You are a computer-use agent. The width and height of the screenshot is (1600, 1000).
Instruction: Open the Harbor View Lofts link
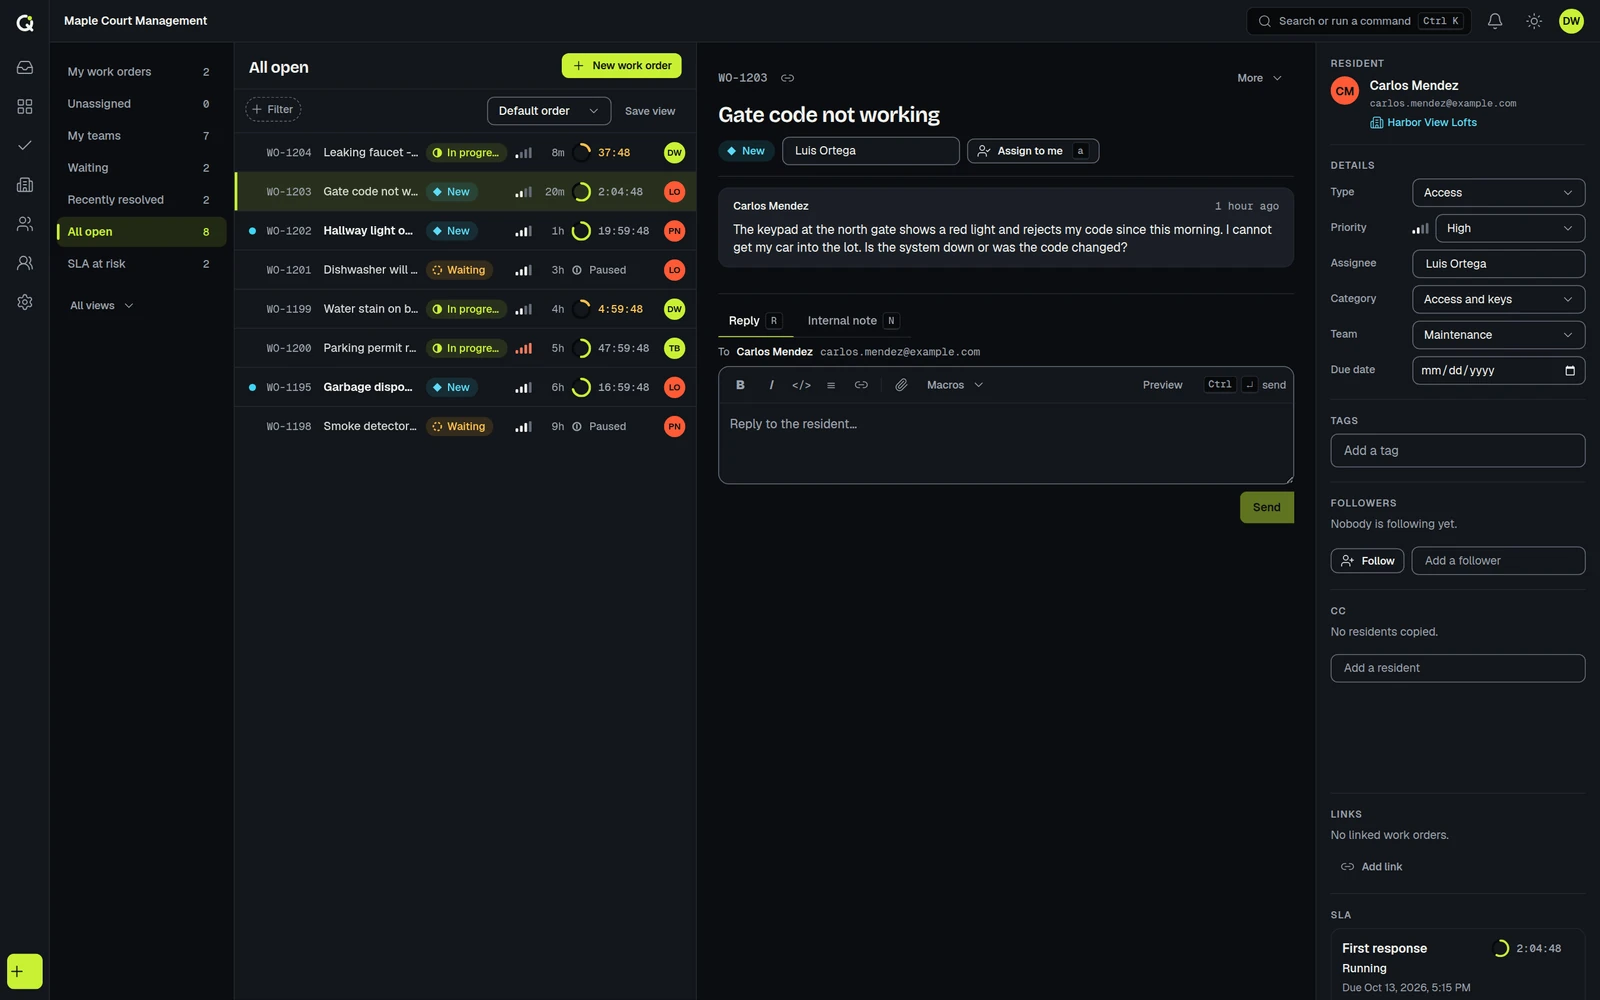coord(1423,123)
